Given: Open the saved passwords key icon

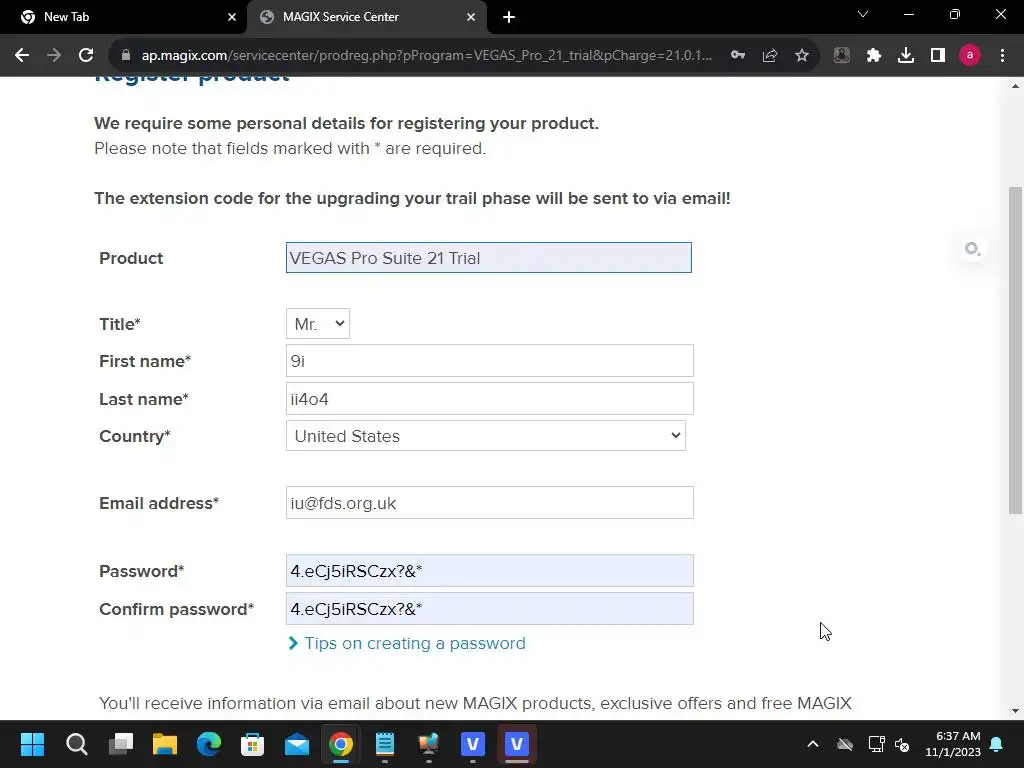Looking at the screenshot, I should click(738, 56).
